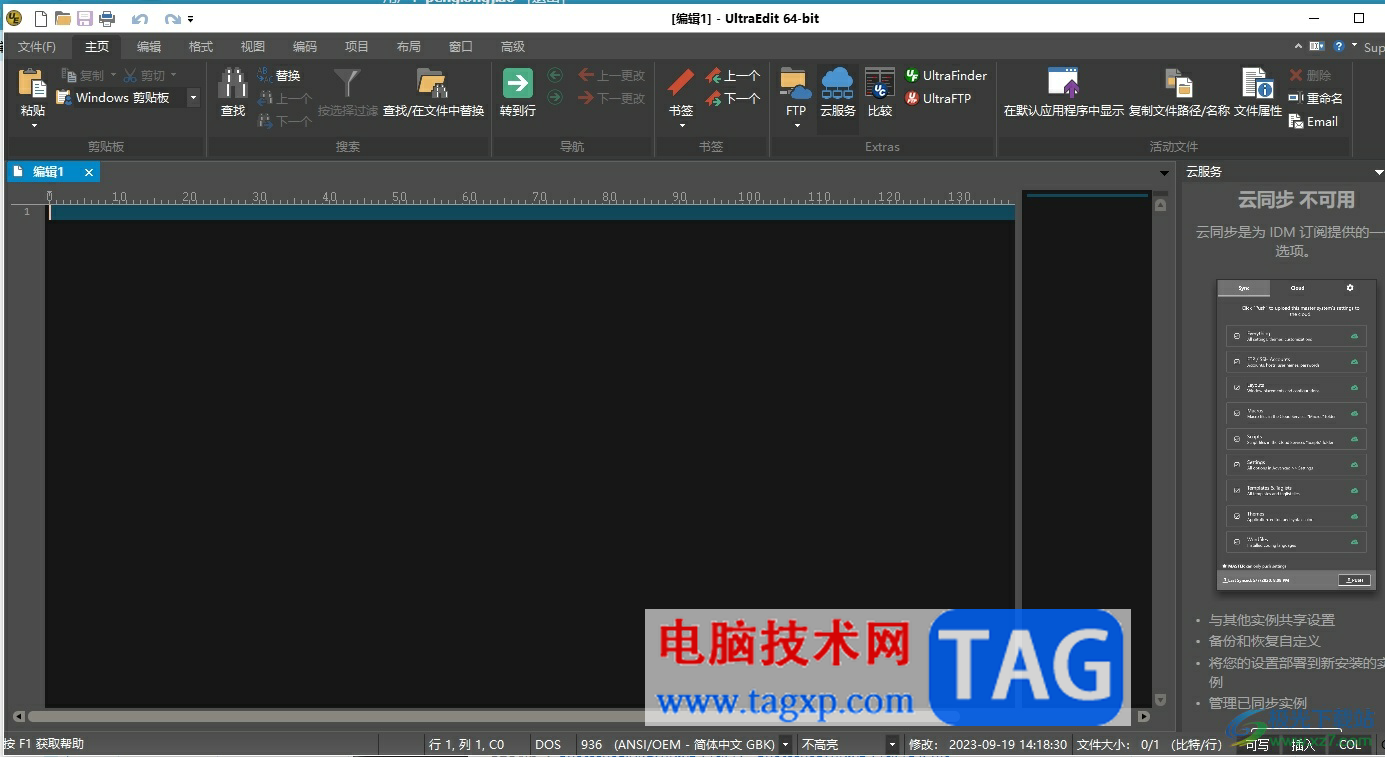Screen dimensions: 1385x757
Task: Click Rename (重命名) in active file group
Action: tap(1315, 98)
